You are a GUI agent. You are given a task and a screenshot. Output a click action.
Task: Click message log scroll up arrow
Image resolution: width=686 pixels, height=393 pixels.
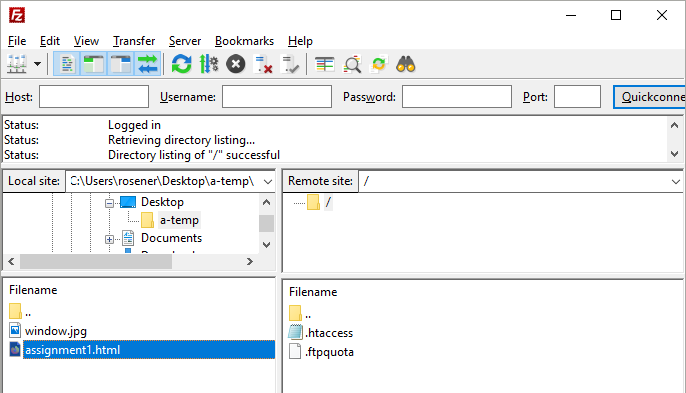tap(674, 126)
